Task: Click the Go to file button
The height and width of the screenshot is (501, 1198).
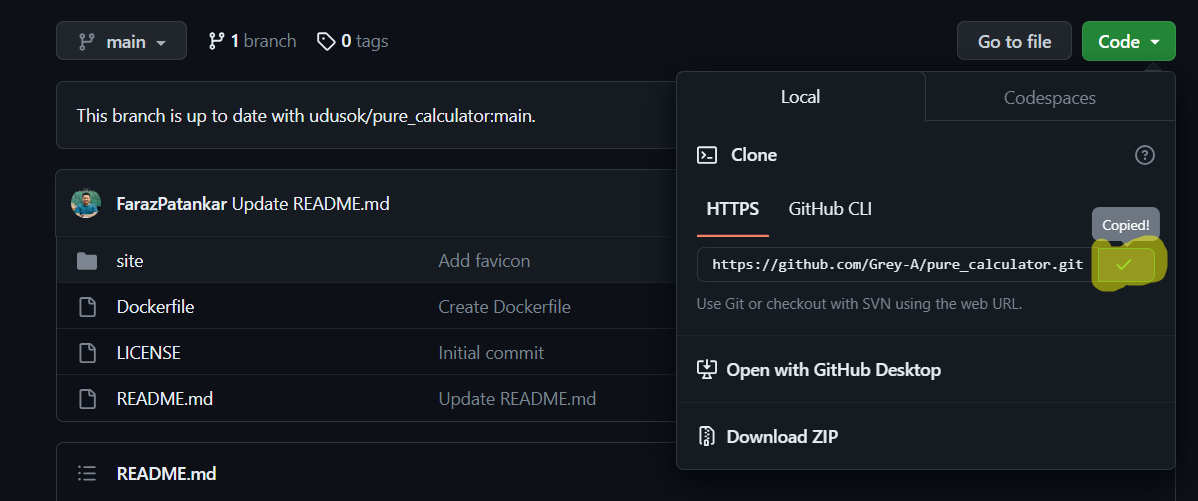Action: [x=1014, y=41]
